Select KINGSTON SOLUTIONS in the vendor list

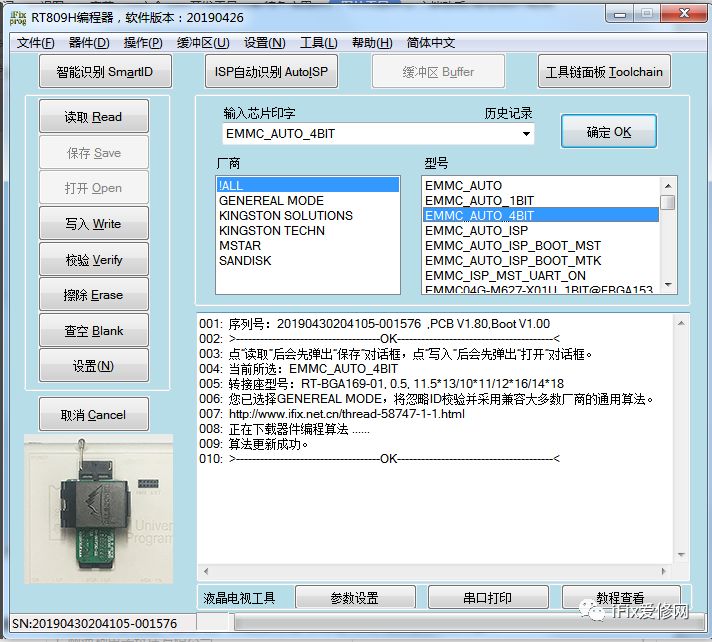coord(286,215)
